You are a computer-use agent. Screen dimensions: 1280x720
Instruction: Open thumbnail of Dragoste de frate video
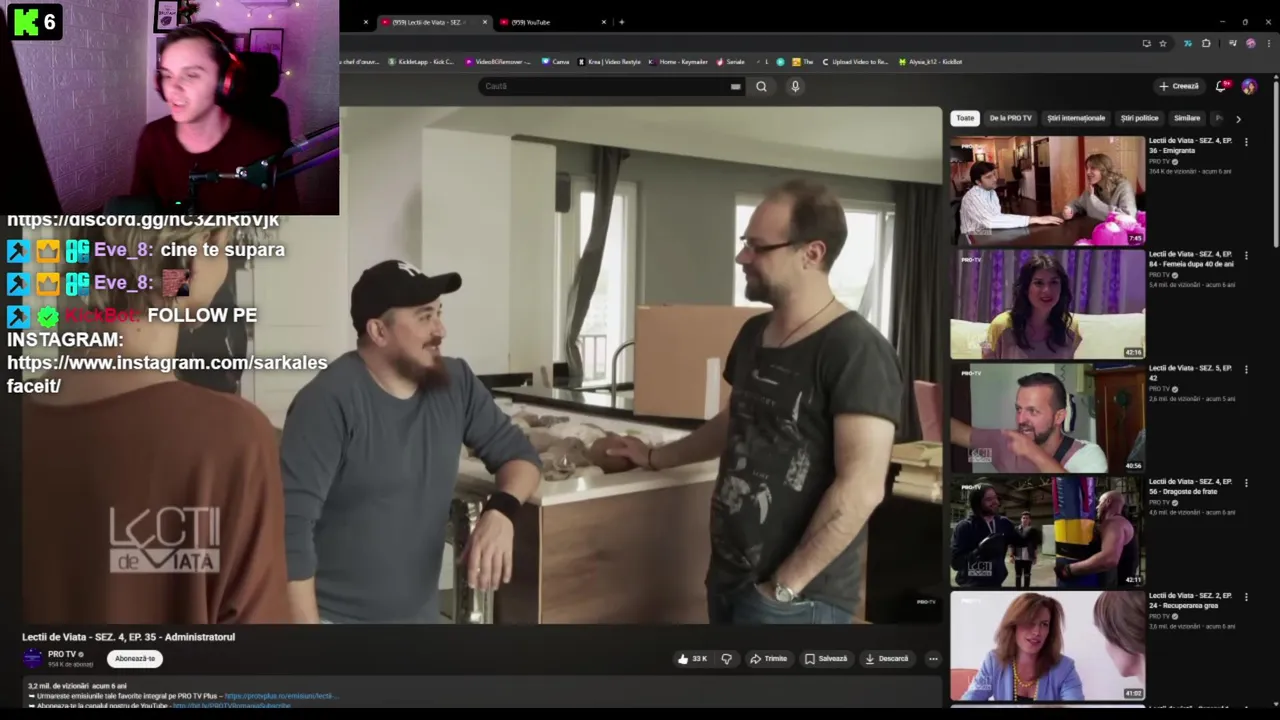1047,532
